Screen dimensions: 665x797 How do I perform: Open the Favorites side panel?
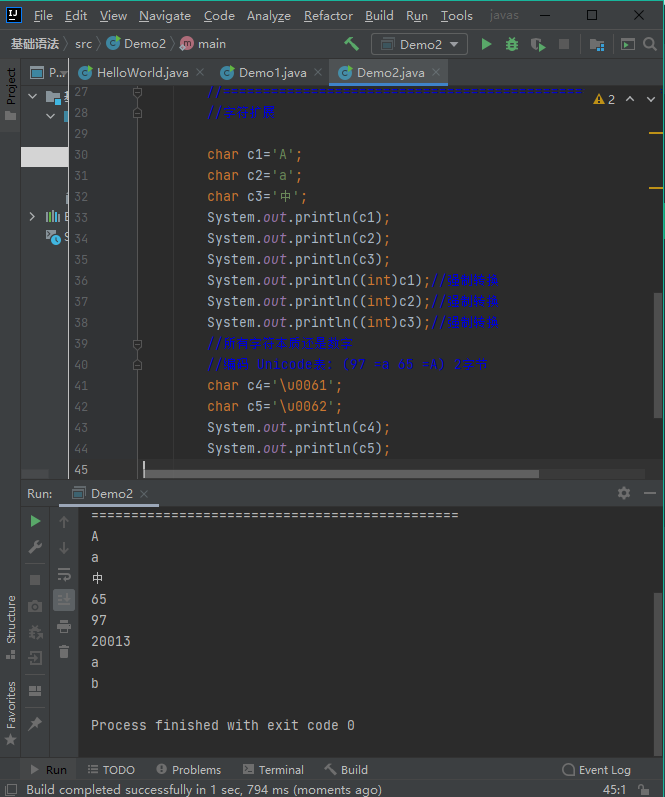tap(11, 713)
